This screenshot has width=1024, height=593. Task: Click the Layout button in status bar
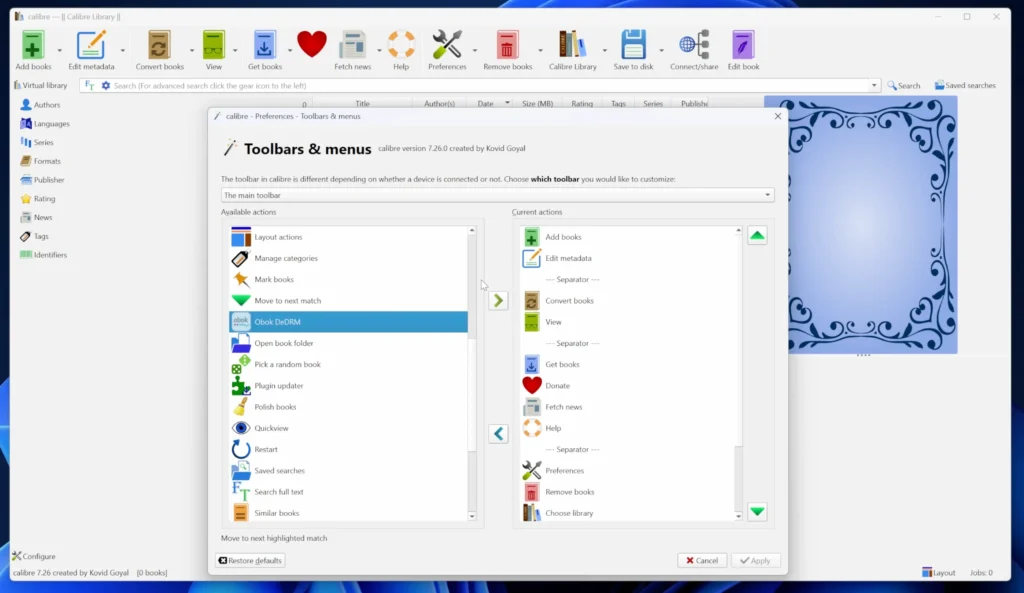point(938,573)
